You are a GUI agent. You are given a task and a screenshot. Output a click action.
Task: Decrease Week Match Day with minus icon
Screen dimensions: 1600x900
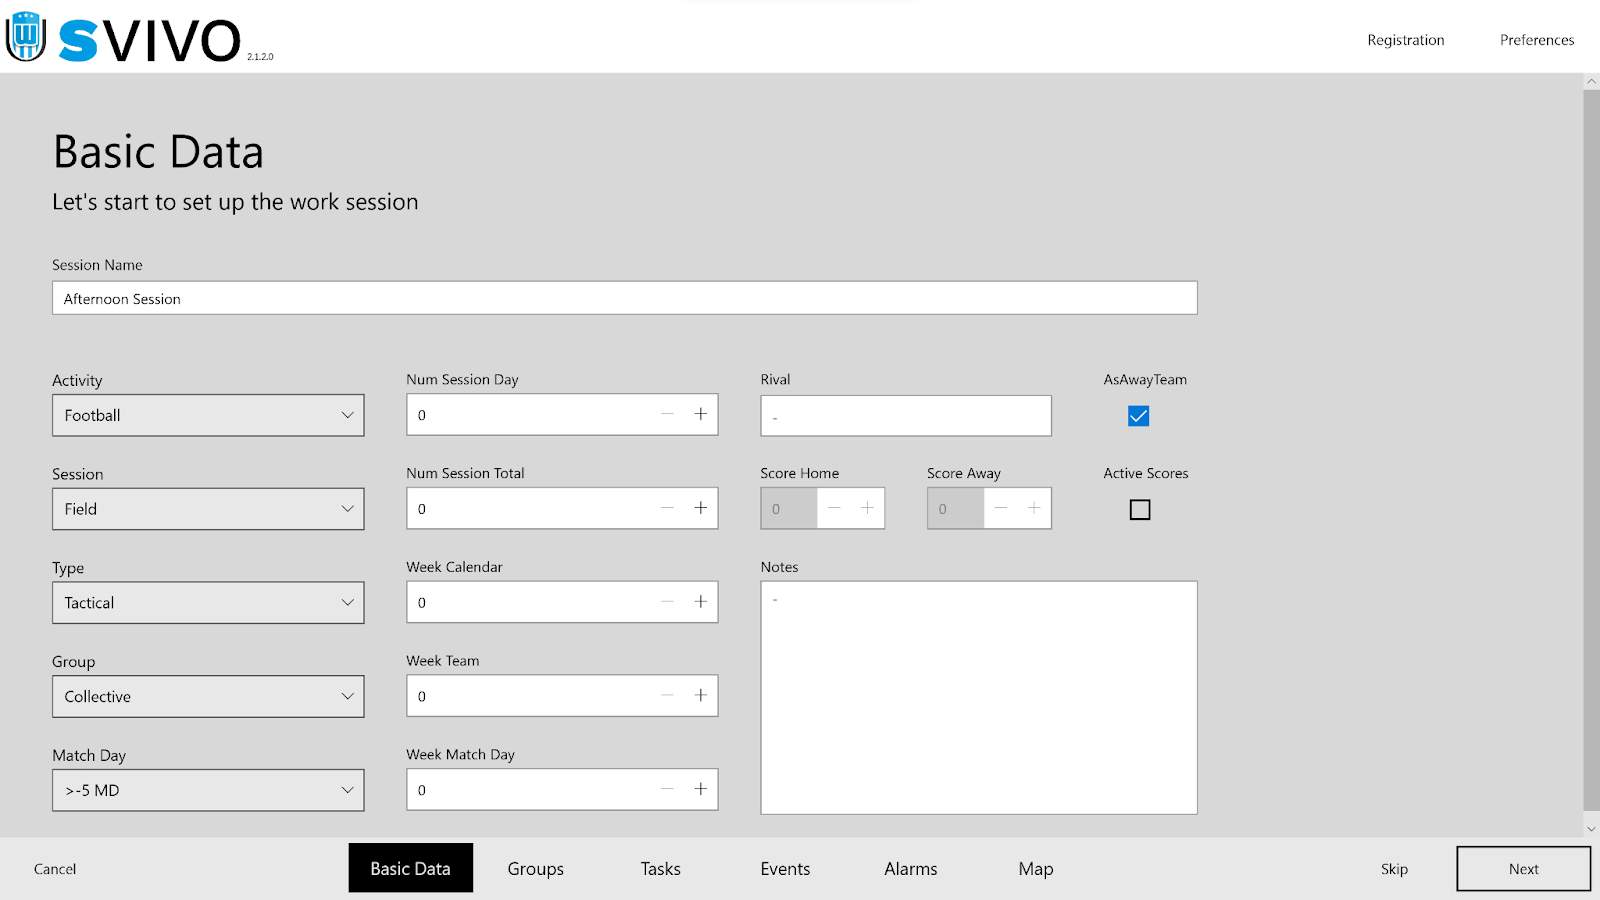tap(667, 789)
